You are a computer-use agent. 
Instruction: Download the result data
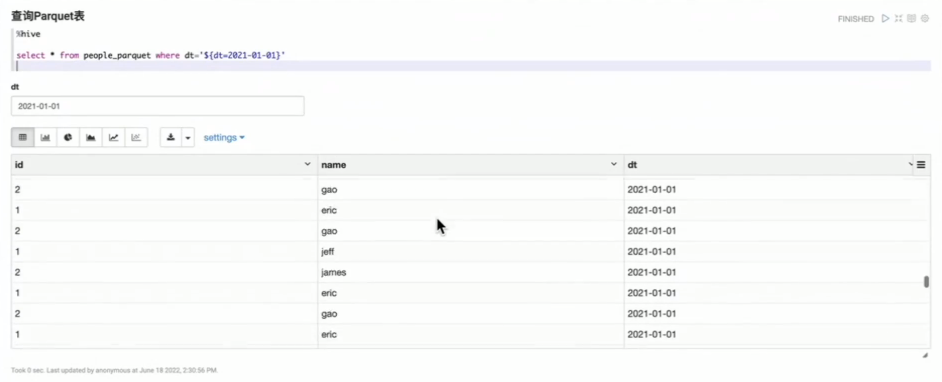171,137
